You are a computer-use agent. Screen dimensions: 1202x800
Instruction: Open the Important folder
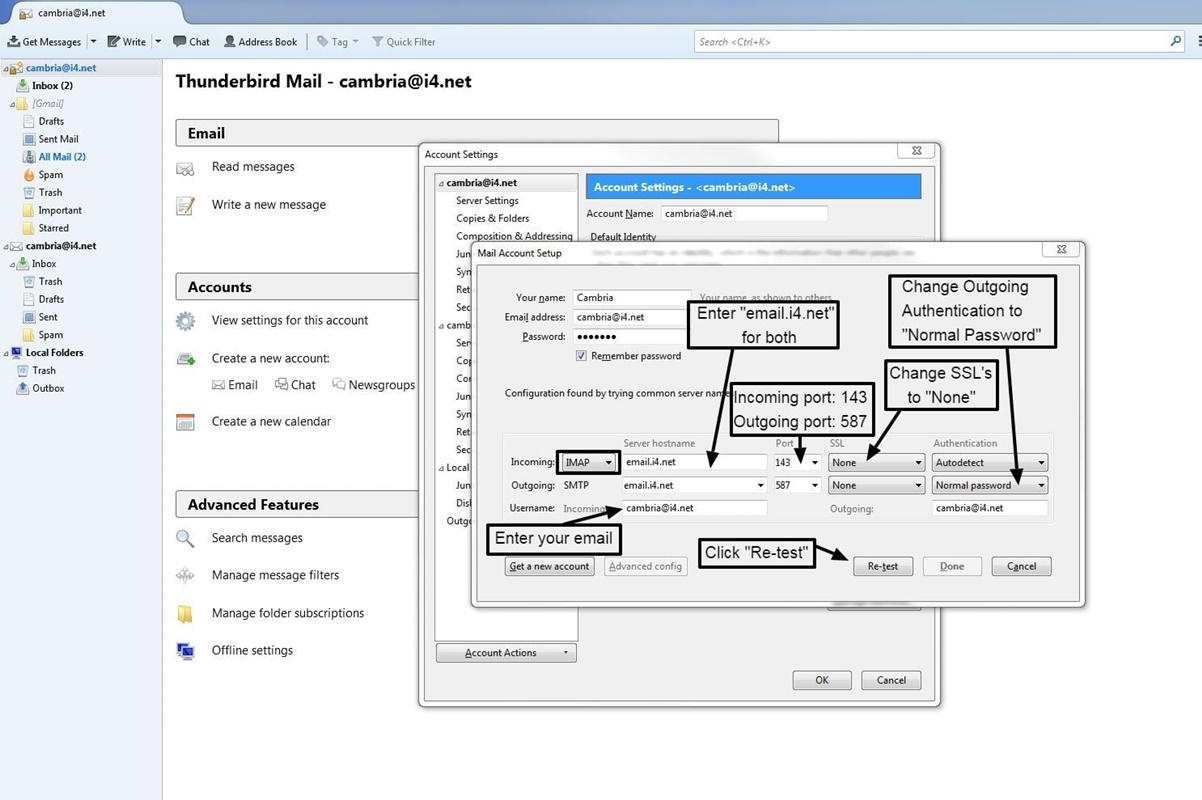point(60,210)
